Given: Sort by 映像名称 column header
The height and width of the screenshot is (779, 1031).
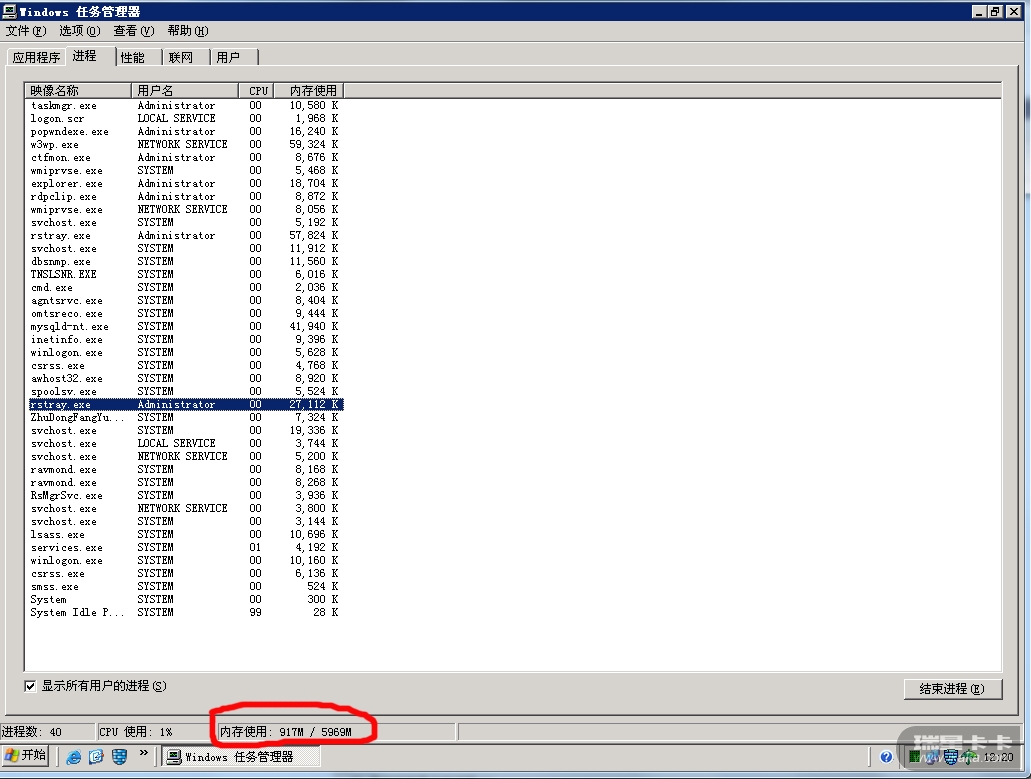Looking at the screenshot, I should pyautogui.click(x=78, y=91).
